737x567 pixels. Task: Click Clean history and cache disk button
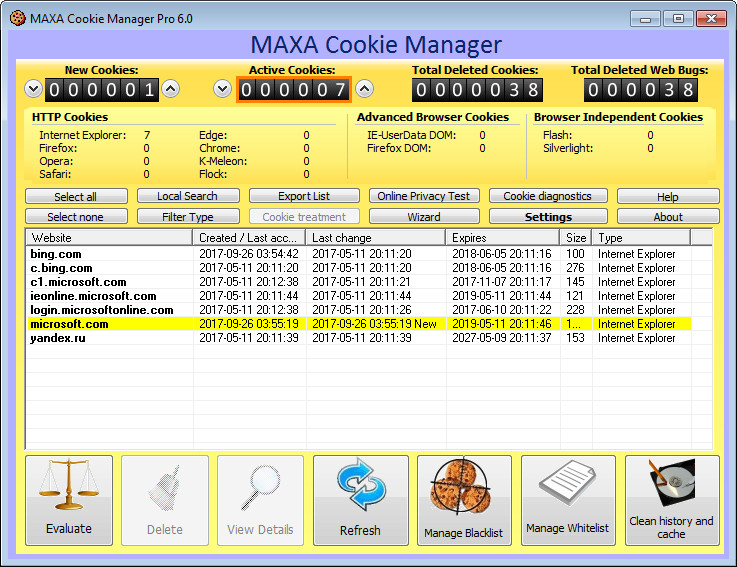click(672, 500)
